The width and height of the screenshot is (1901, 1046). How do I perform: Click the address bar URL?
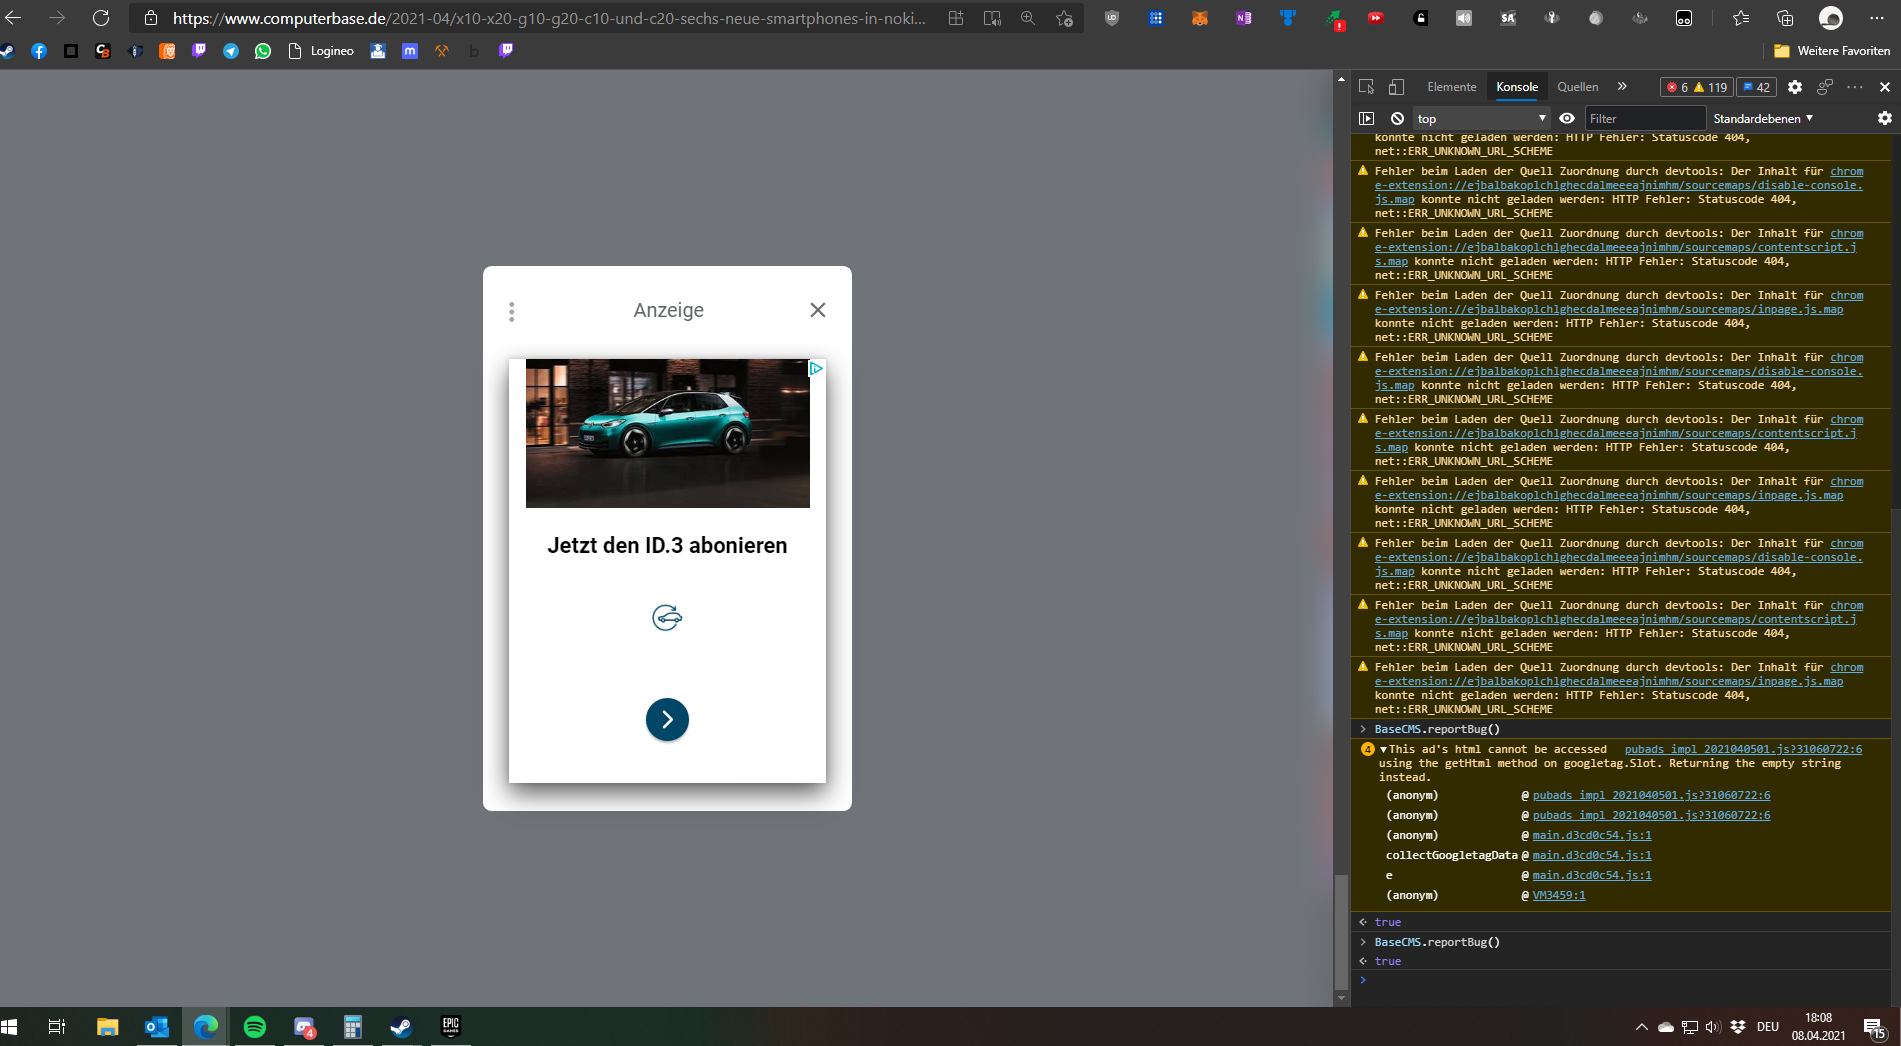[549, 18]
